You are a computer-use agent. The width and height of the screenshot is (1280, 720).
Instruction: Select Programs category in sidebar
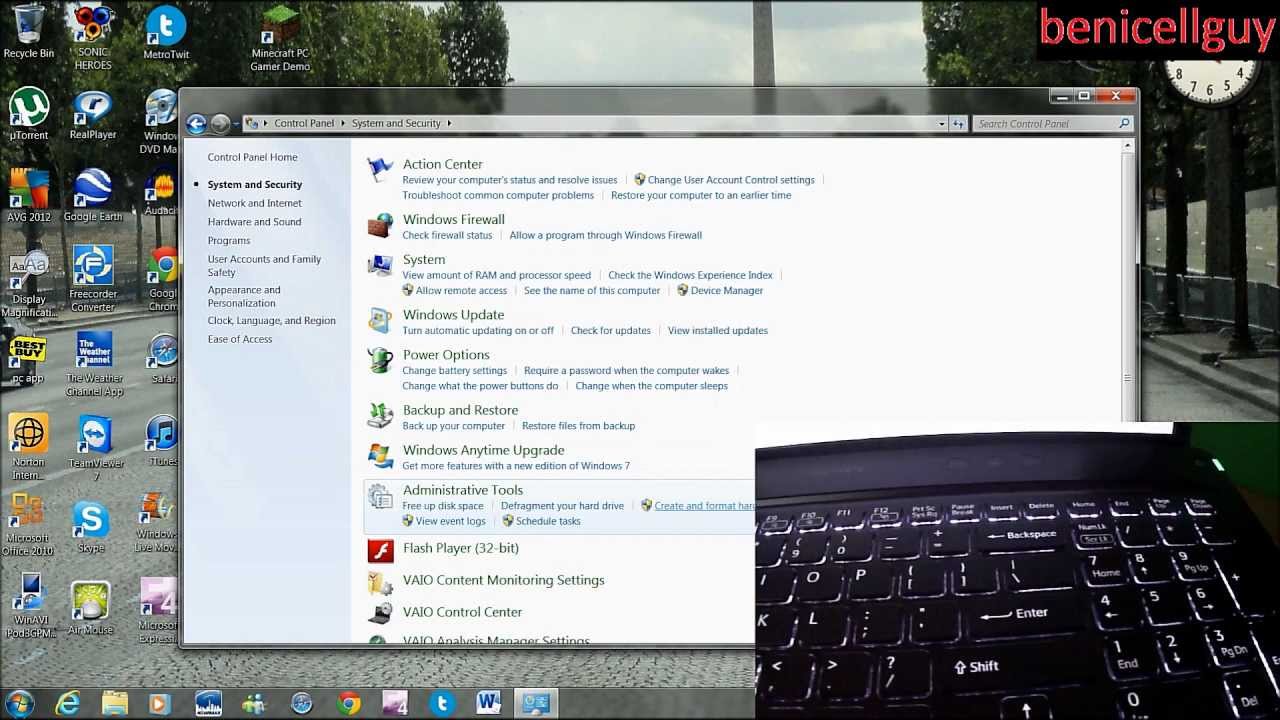point(229,241)
